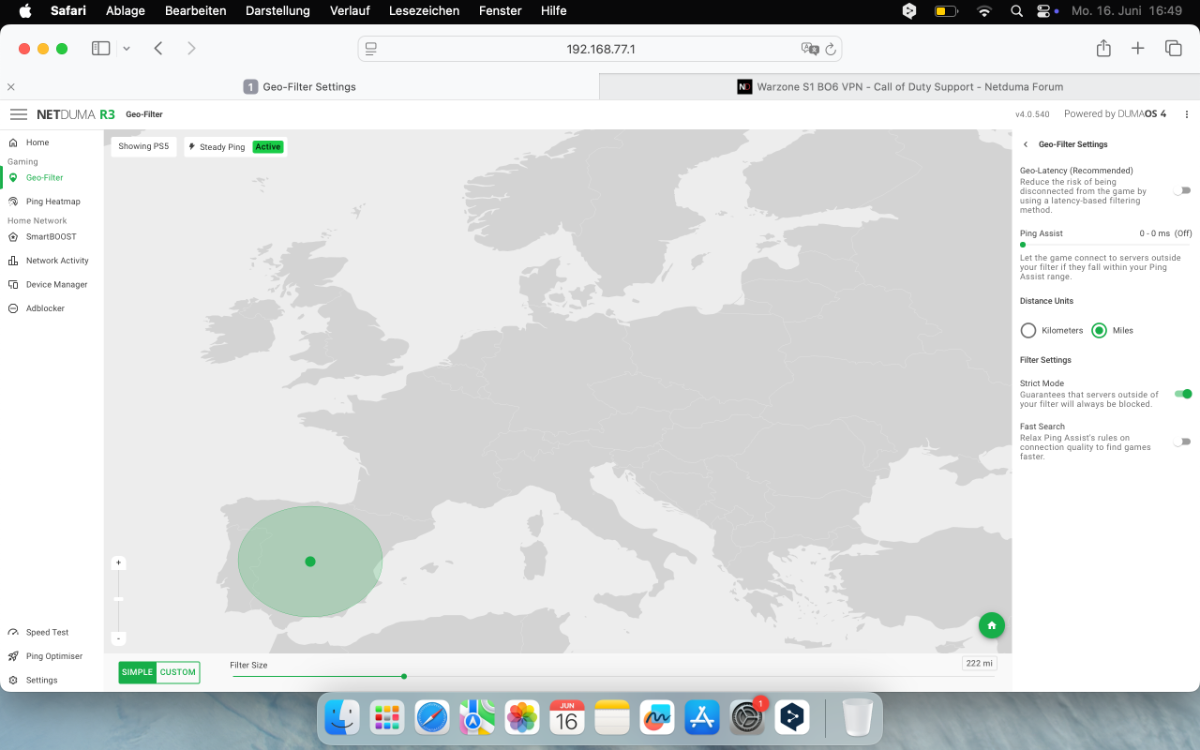The image size is (1200, 750).
Task: Toggle Geo-Latency switch
Action: click(1183, 190)
